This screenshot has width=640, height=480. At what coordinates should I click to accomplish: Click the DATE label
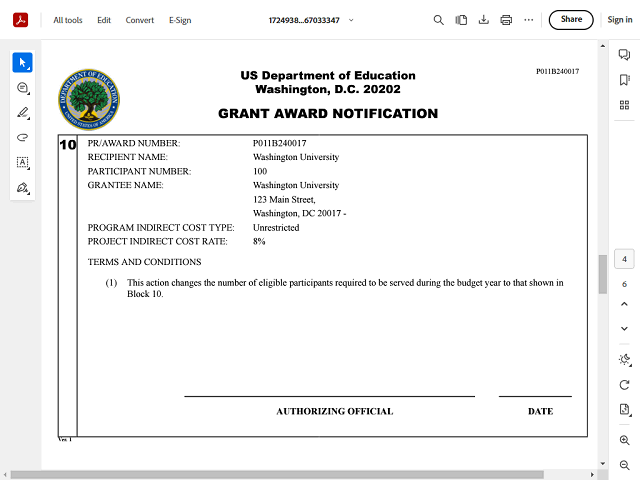(540, 411)
